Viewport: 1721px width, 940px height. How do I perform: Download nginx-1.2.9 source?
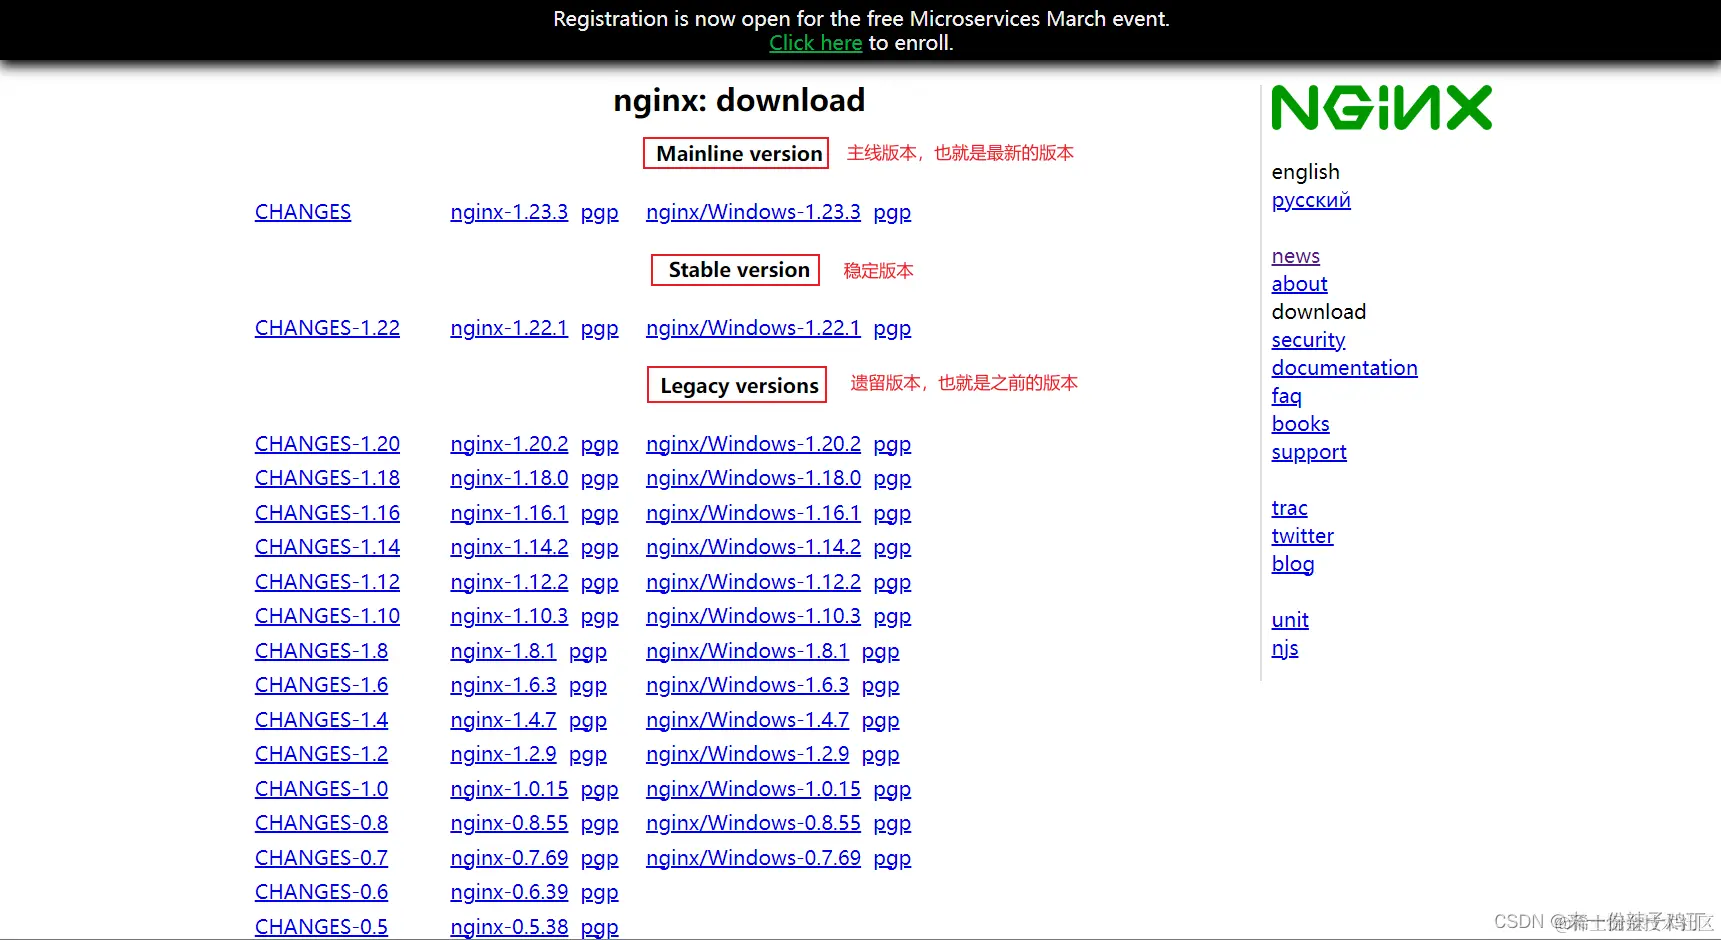(503, 754)
